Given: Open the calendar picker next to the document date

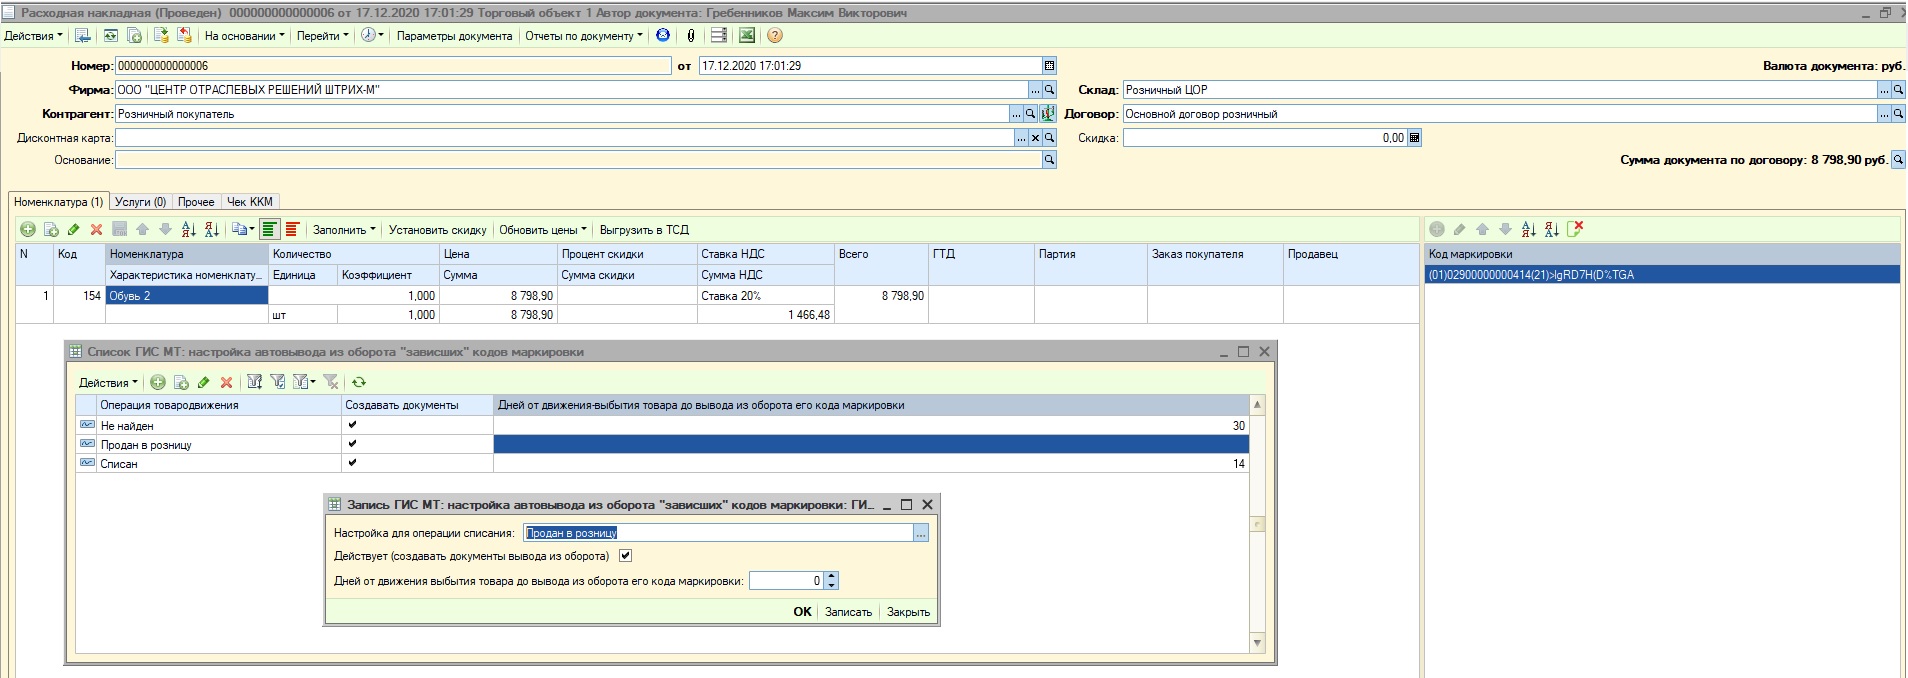Looking at the screenshot, I should [1049, 66].
